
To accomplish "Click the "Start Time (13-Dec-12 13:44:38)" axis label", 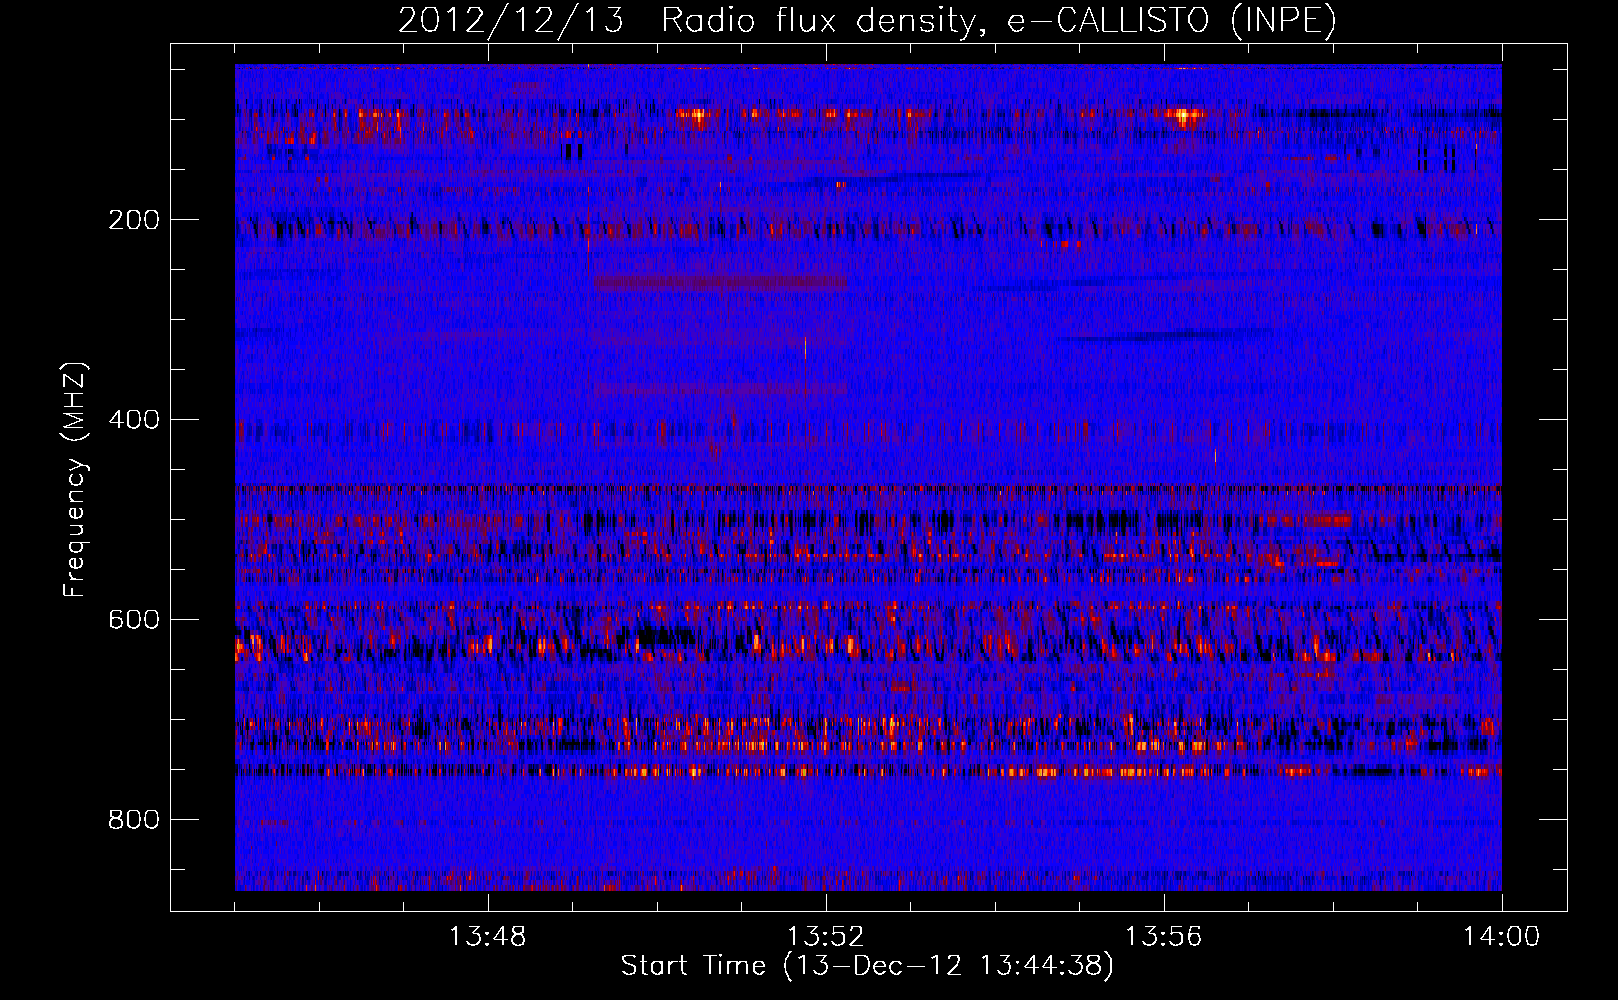I will [x=867, y=966].
